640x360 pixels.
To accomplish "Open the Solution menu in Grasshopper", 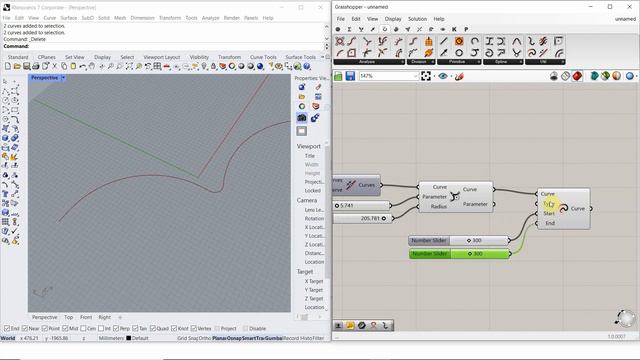I will pos(417,19).
